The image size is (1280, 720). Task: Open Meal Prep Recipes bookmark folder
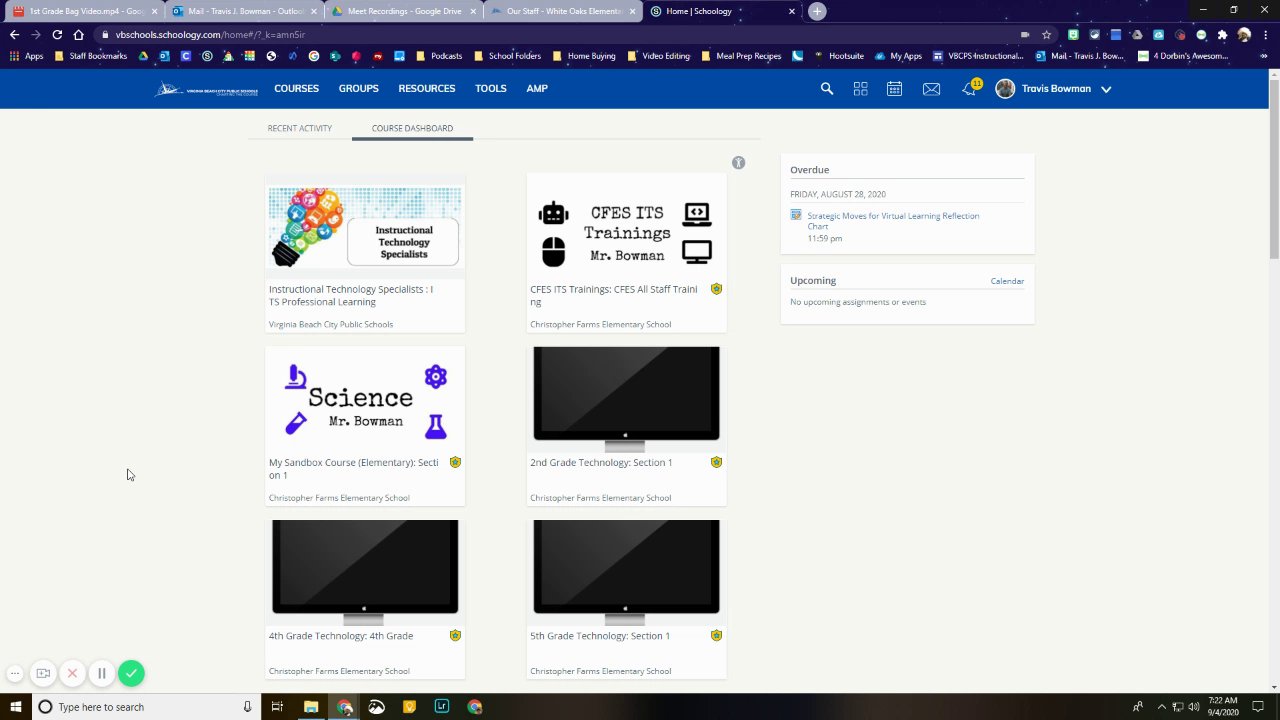click(741, 56)
